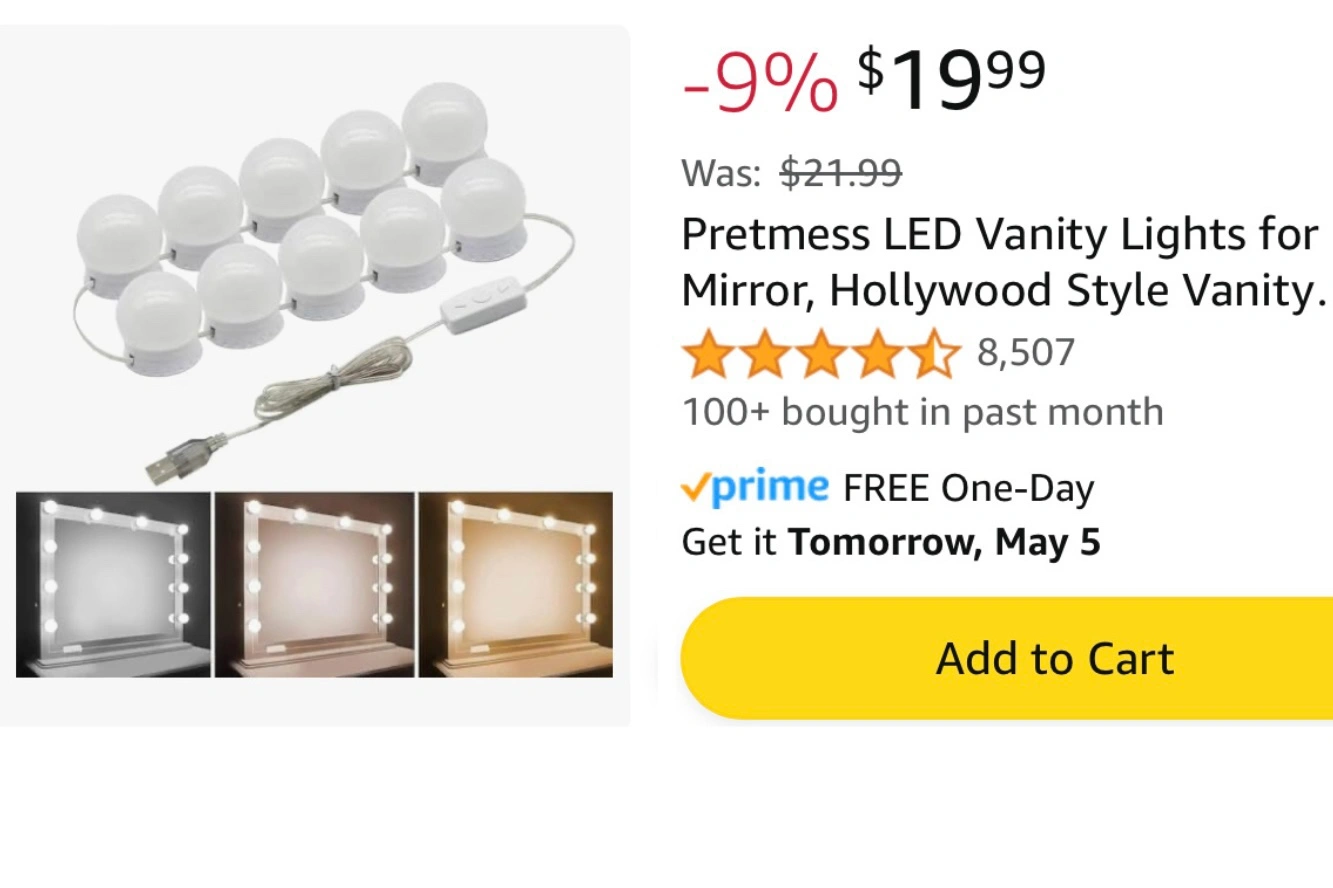This screenshot has width=1333, height=888.
Task: Click the half-filled fifth rating star
Action: point(934,354)
